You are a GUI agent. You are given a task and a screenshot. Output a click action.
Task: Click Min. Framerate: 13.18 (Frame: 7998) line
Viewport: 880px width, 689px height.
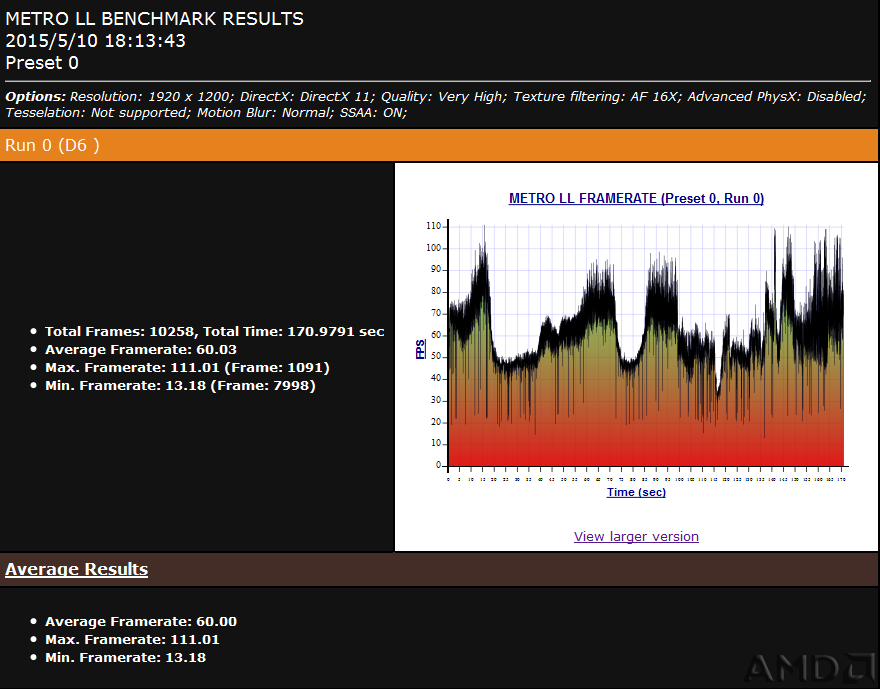(x=180, y=385)
